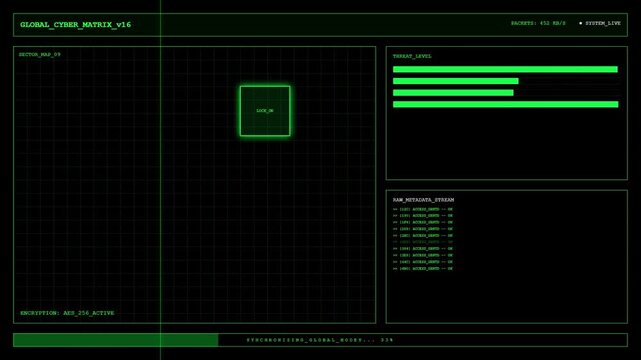This screenshot has width=641, height=360.
Task: Click the second threat level bar
Action: click(455, 81)
